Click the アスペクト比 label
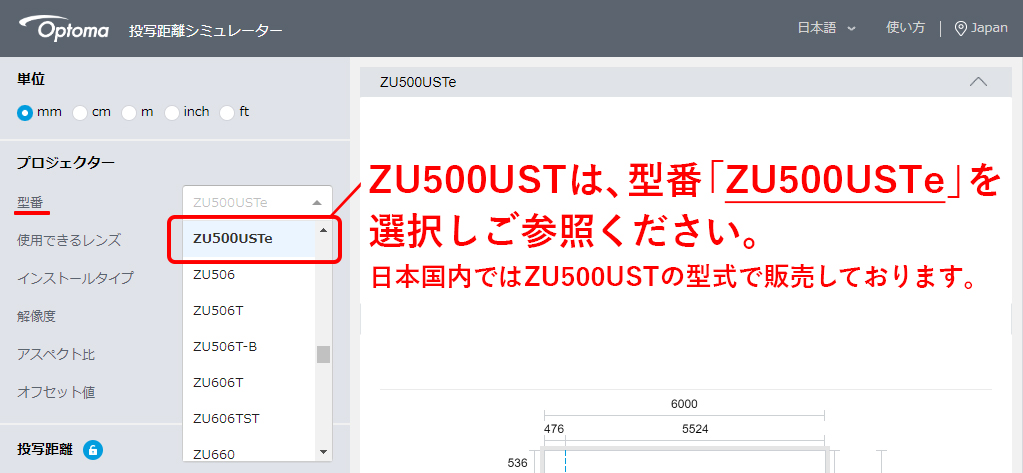 (x=56, y=354)
